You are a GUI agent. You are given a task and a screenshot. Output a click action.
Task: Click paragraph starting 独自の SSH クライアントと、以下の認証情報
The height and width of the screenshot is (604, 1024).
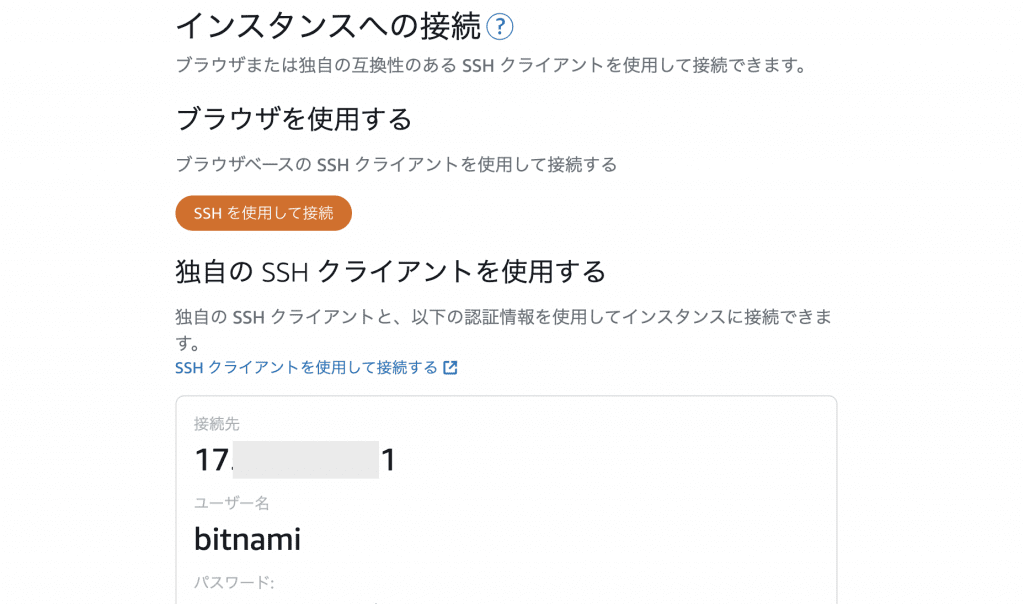tap(504, 317)
